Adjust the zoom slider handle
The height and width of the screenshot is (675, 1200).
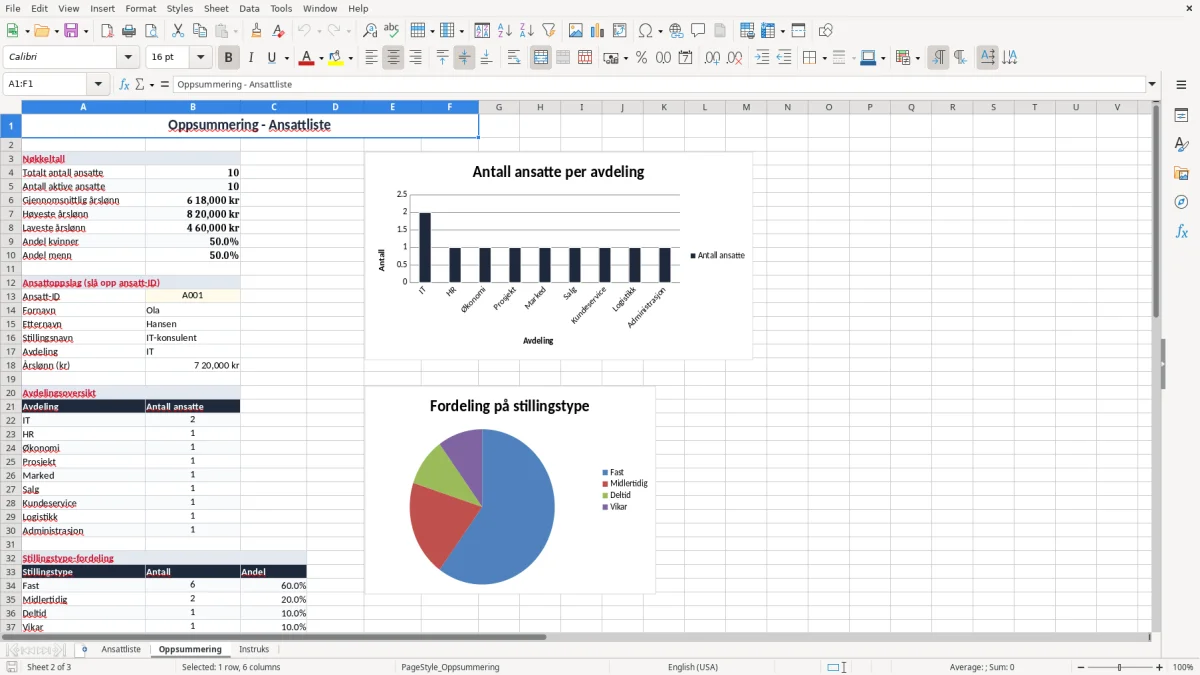1120,667
